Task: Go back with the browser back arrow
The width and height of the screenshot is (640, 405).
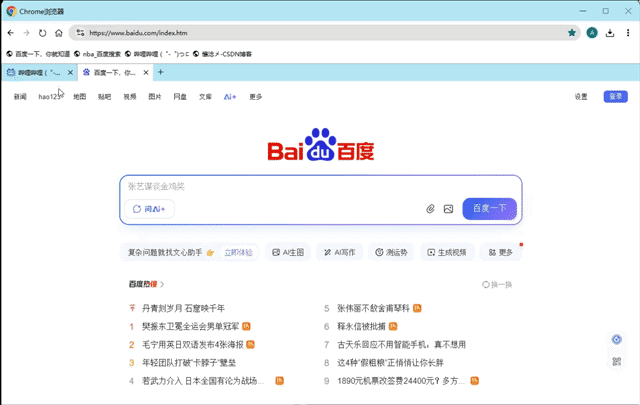Action: click(x=11, y=33)
